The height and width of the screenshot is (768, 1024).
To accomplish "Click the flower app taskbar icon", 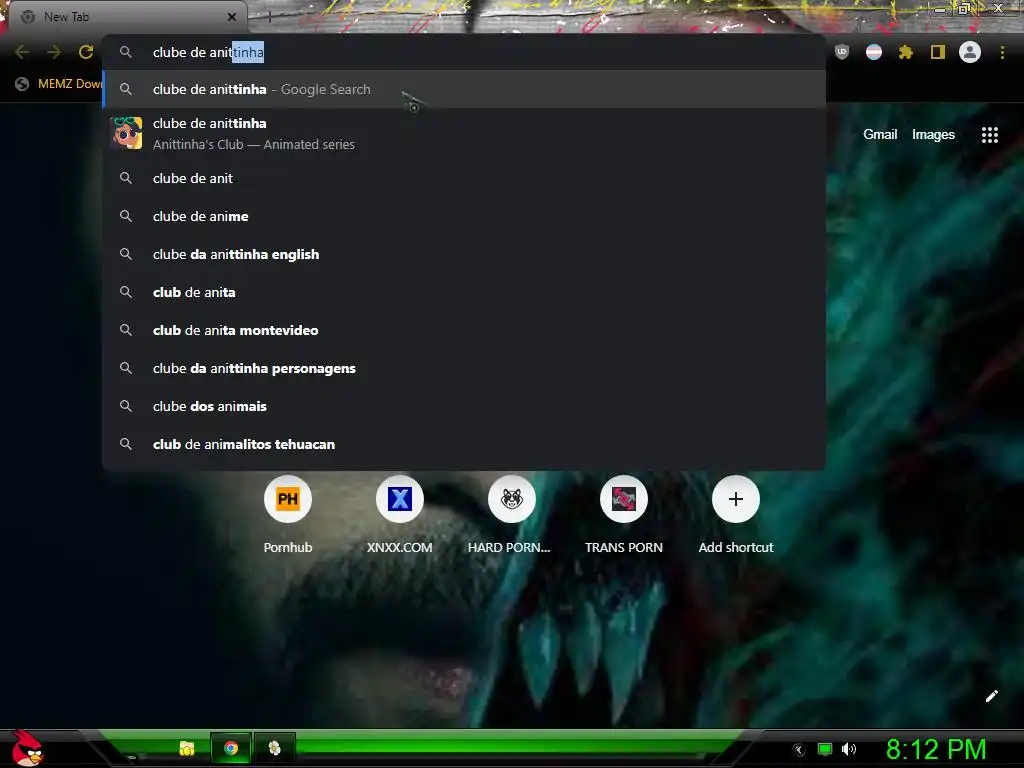I will [x=274, y=748].
